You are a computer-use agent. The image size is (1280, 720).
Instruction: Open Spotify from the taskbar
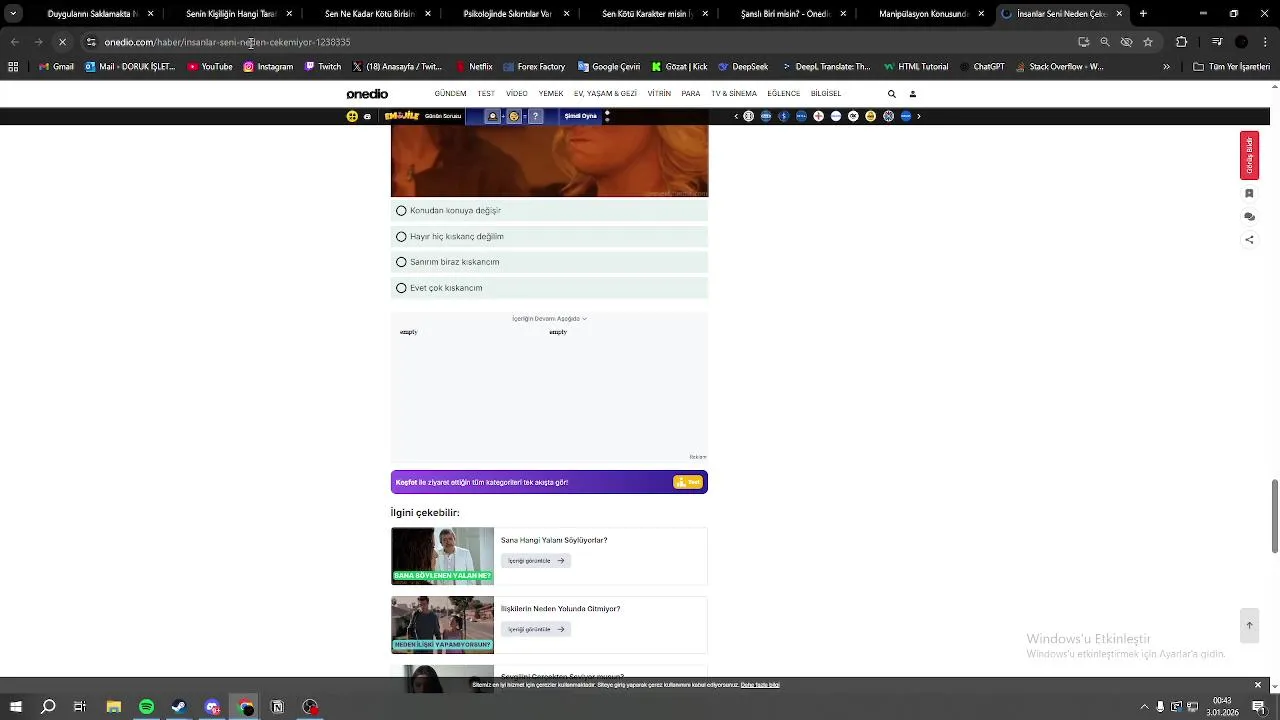pyautogui.click(x=146, y=707)
